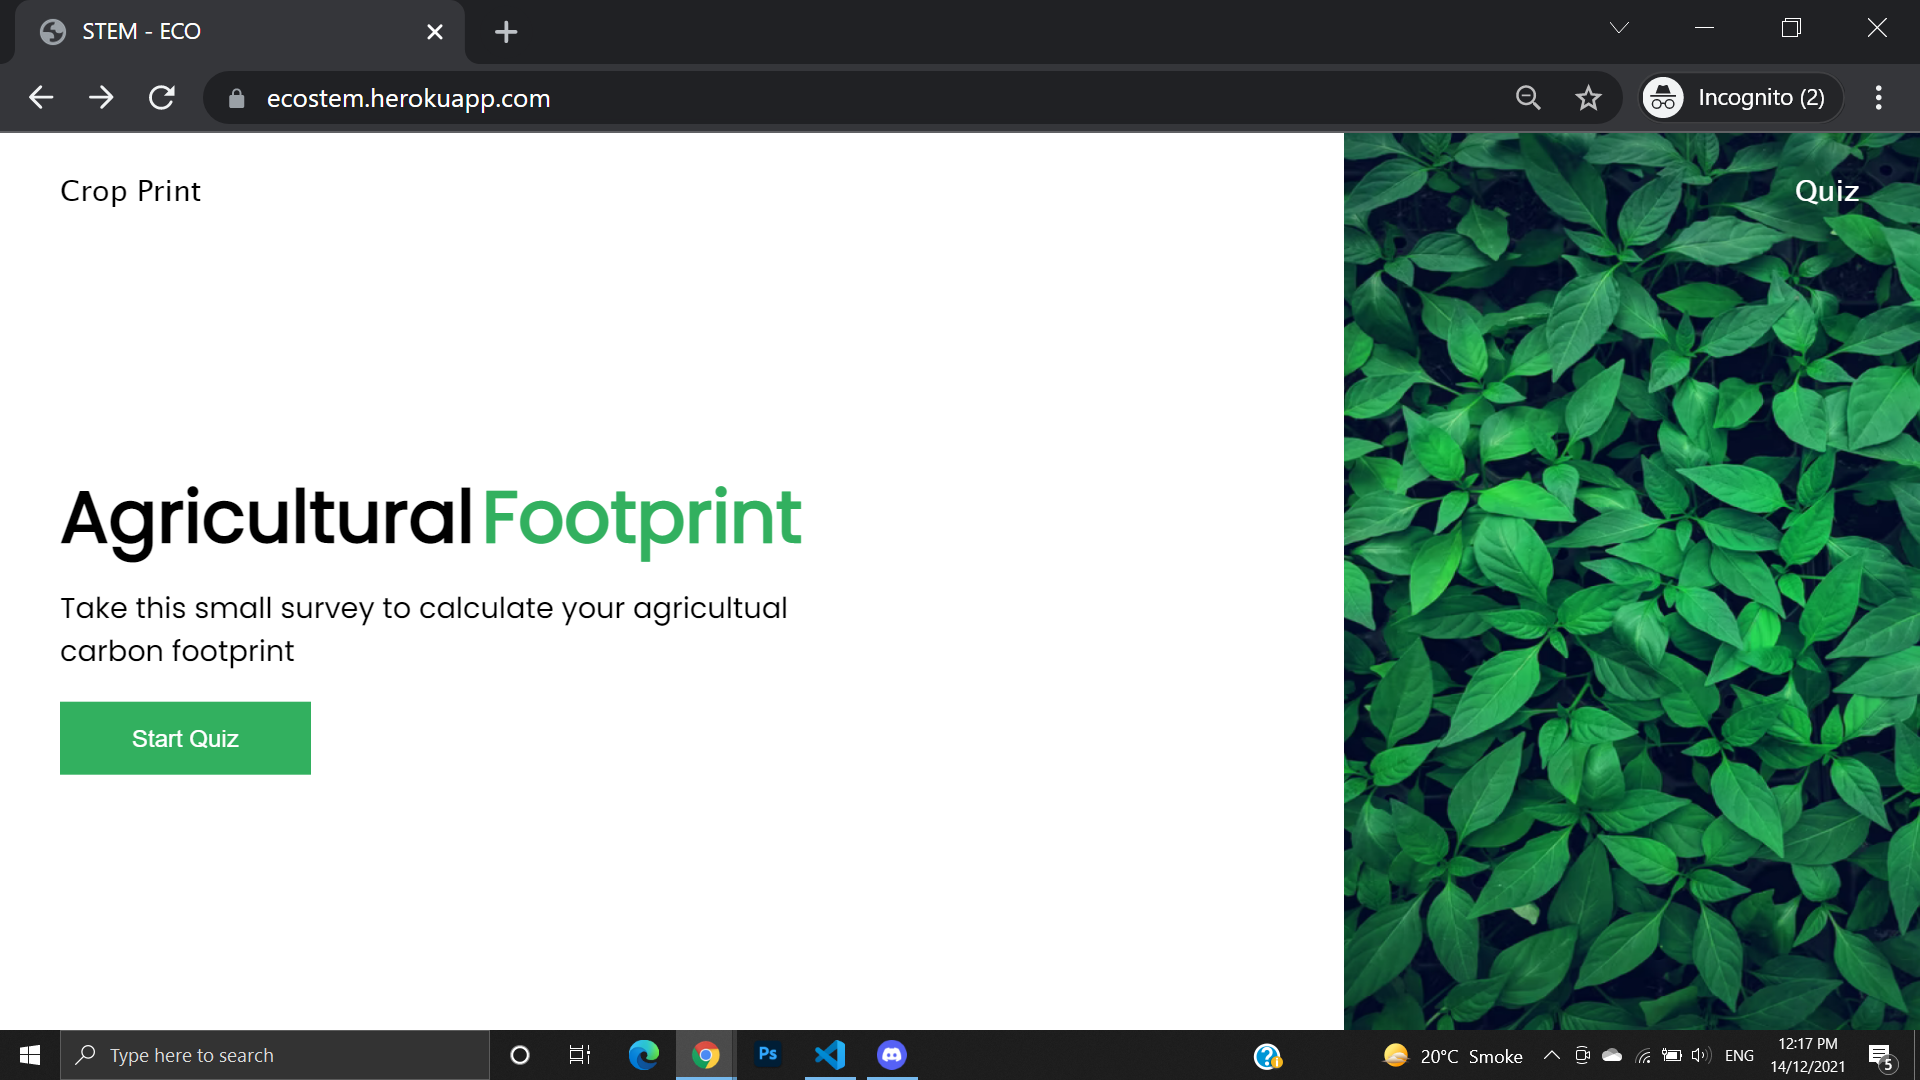Click the Windows taskbar search box

[275, 1055]
